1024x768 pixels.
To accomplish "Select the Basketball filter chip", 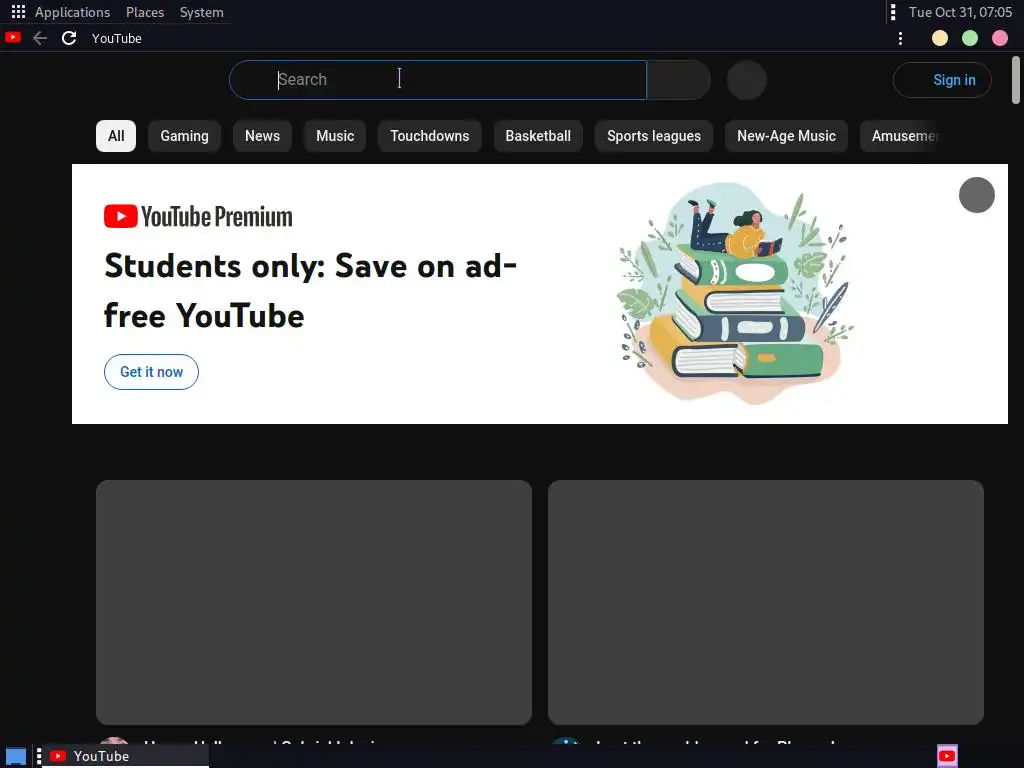I will click(537, 136).
